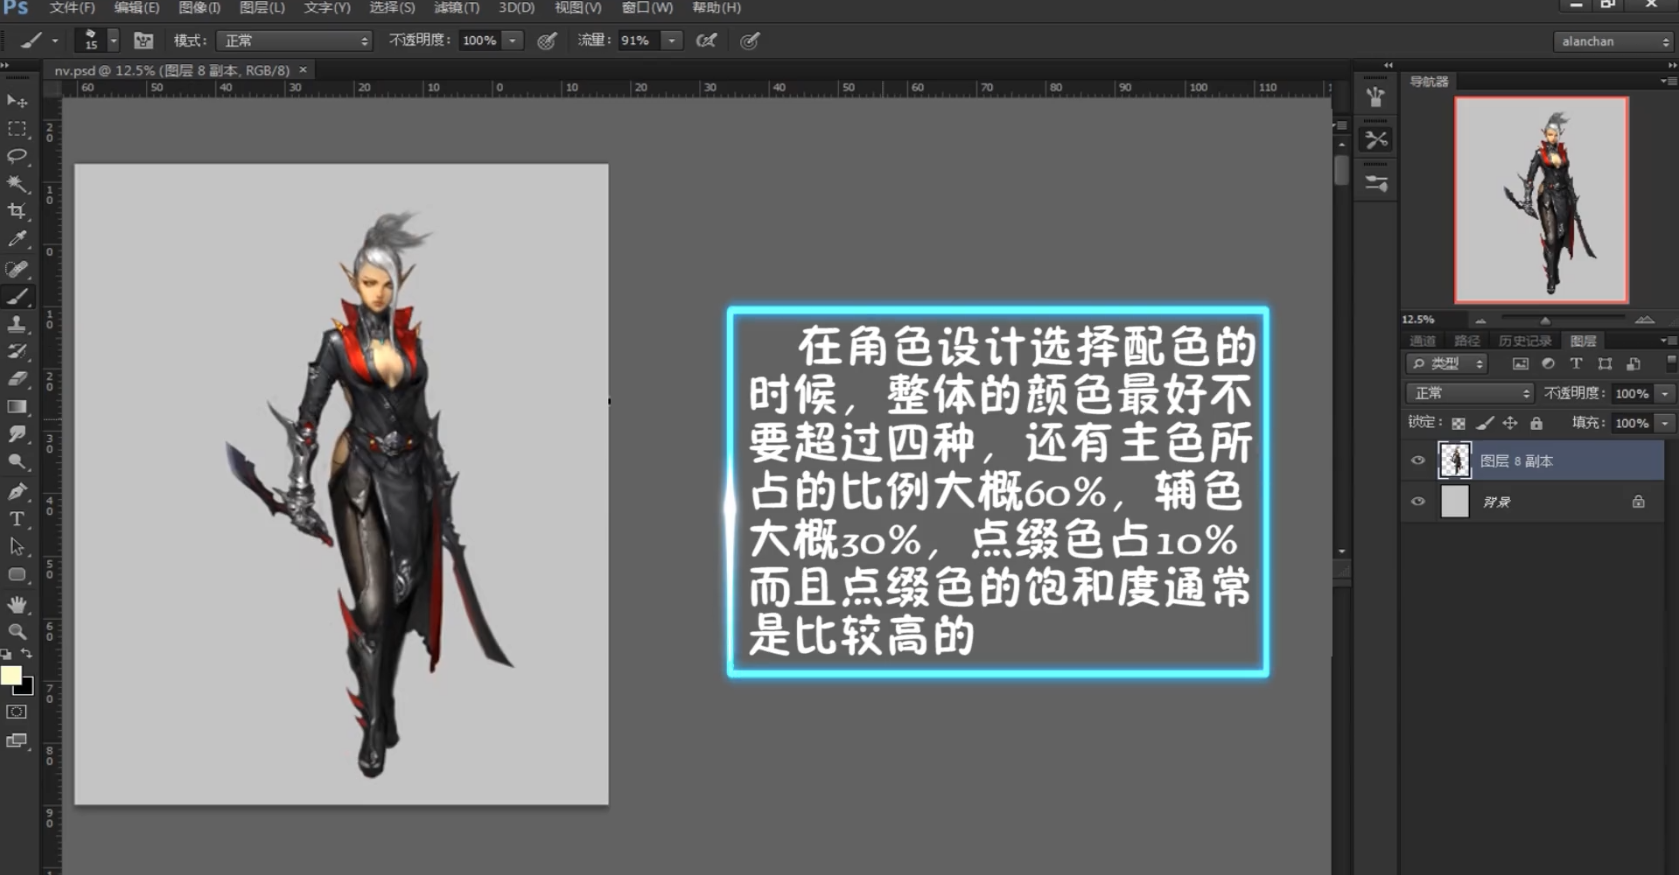Open the Tool Presets collapsed panel icon
This screenshot has height=875, width=1679.
point(1376,140)
